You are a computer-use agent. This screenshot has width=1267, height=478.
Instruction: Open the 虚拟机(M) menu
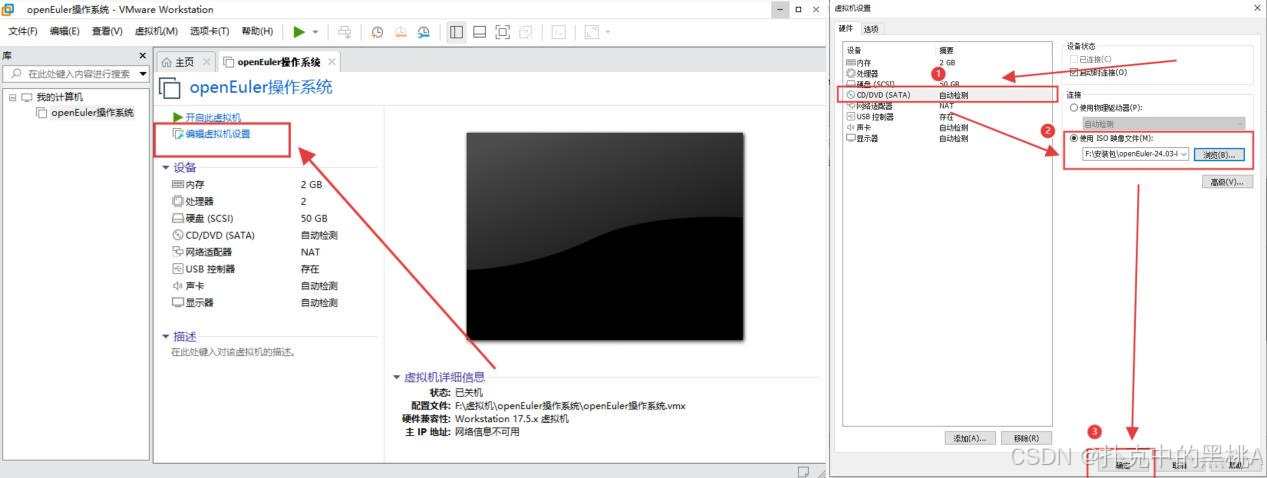[x=156, y=32]
